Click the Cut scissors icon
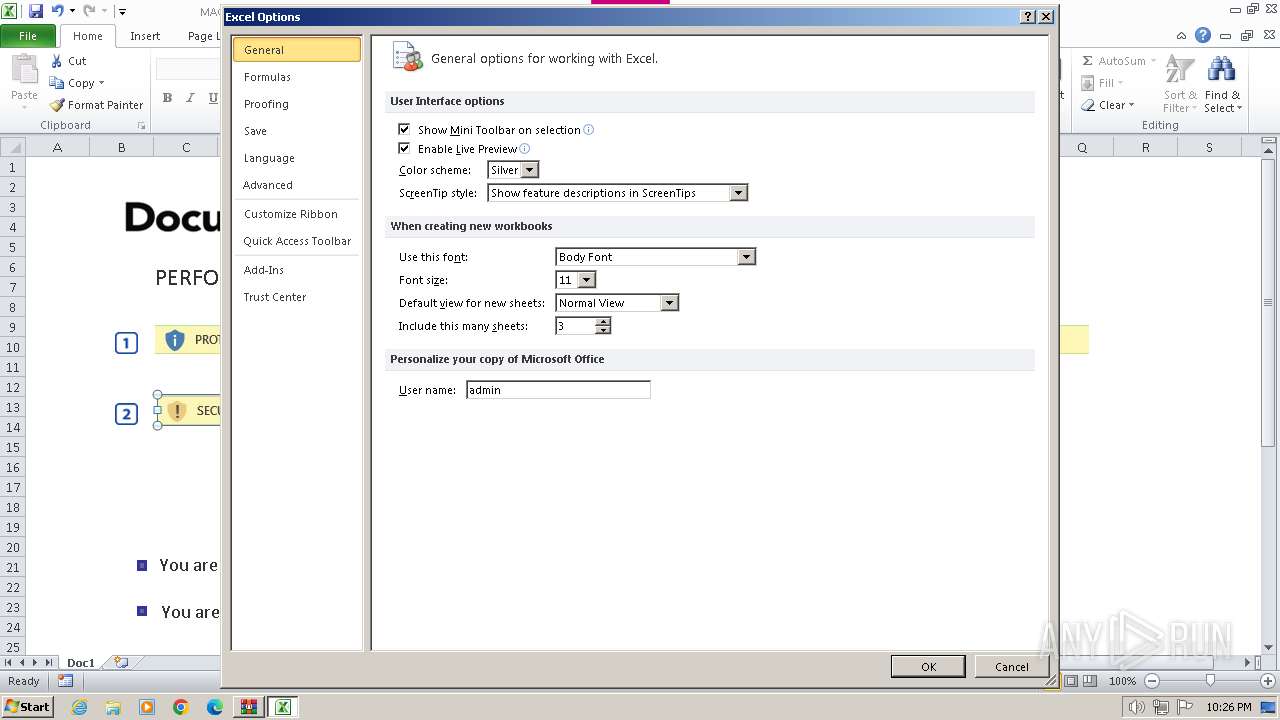This screenshot has width=1280, height=720. coord(57,61)
